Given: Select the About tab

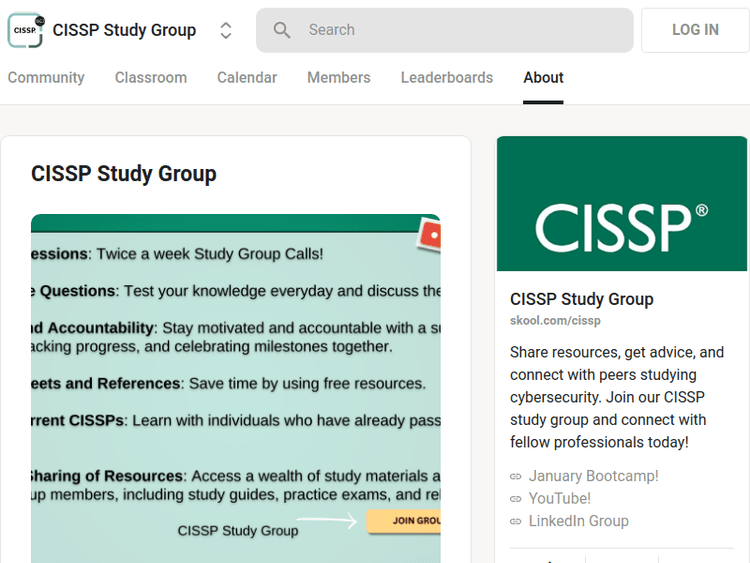Looking at the screenshot, I should click(x=543, y=77).
